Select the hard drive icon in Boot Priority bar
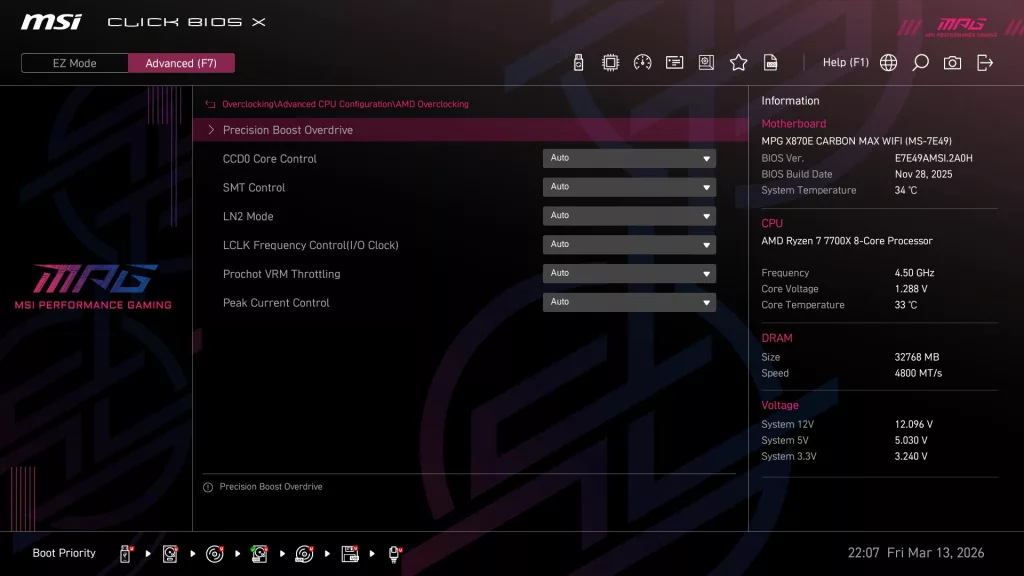The image size is (1024, 576). [169, 552]
